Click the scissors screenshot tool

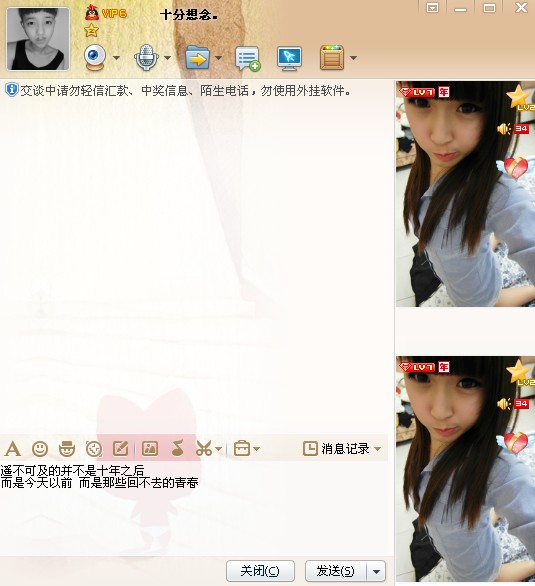(204, 448)
